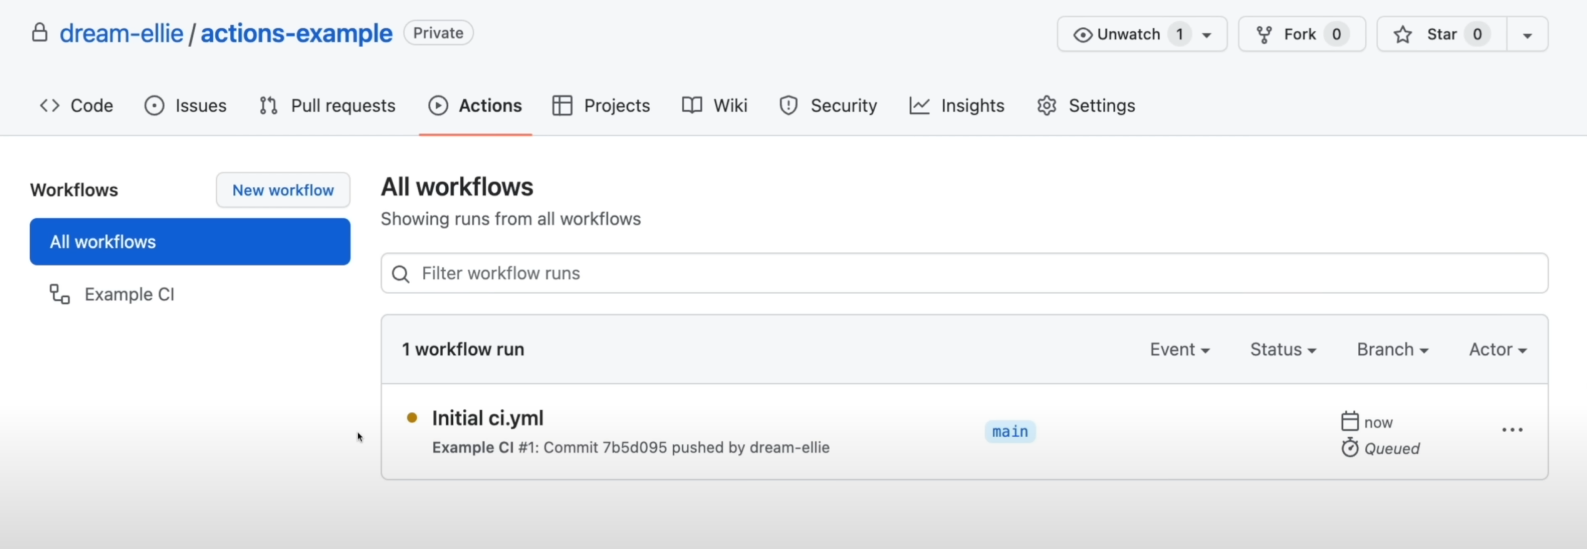Open the star lists dropdown arrow
Screen dimensions: 1587x549
point(1527,35)
